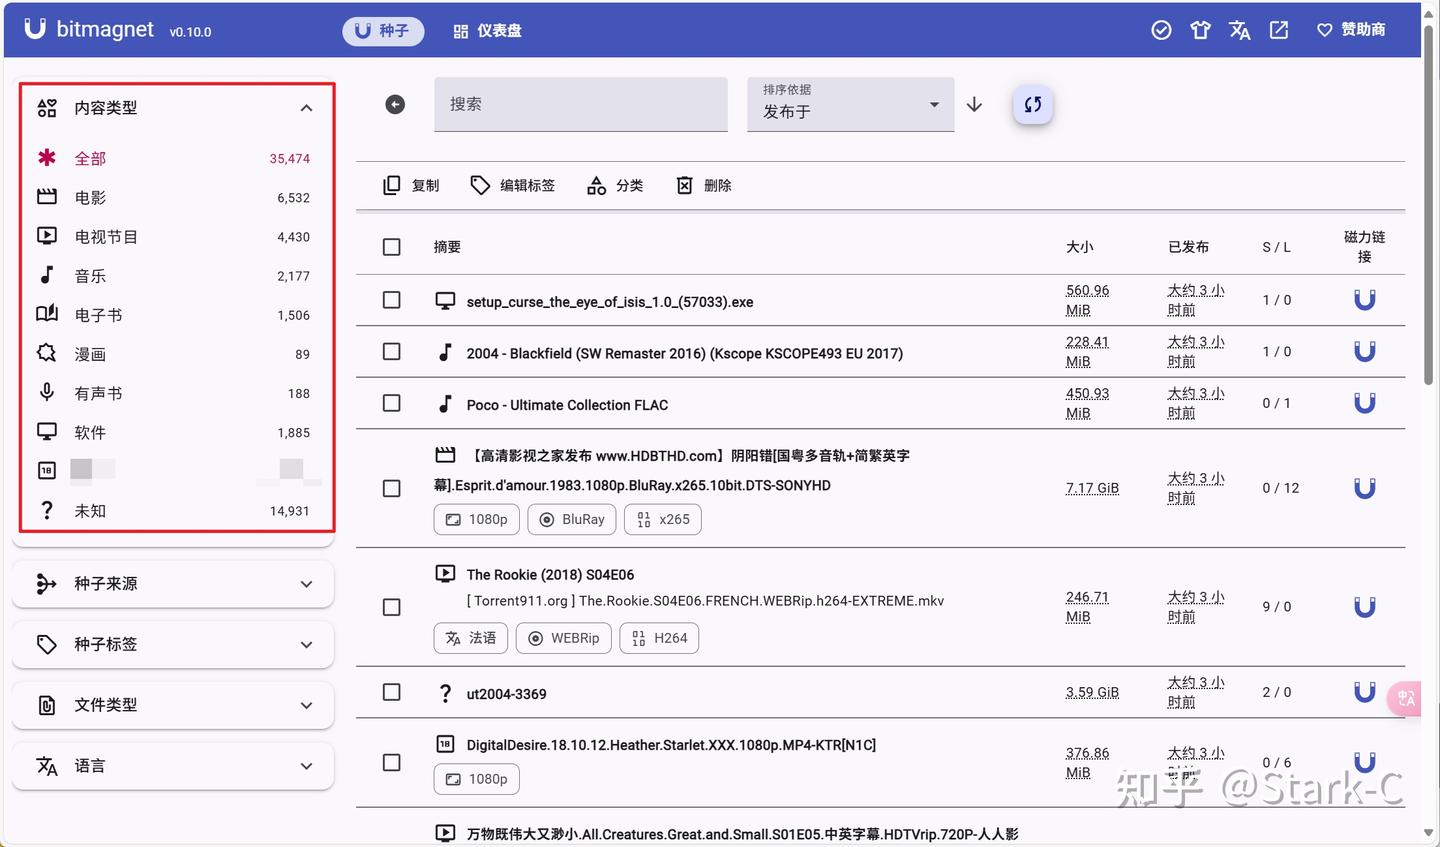Open magnet link for ut2004-3369
Viewport: 1440px width, 847px height.
pyautogui.click(x=1364, y=692)
